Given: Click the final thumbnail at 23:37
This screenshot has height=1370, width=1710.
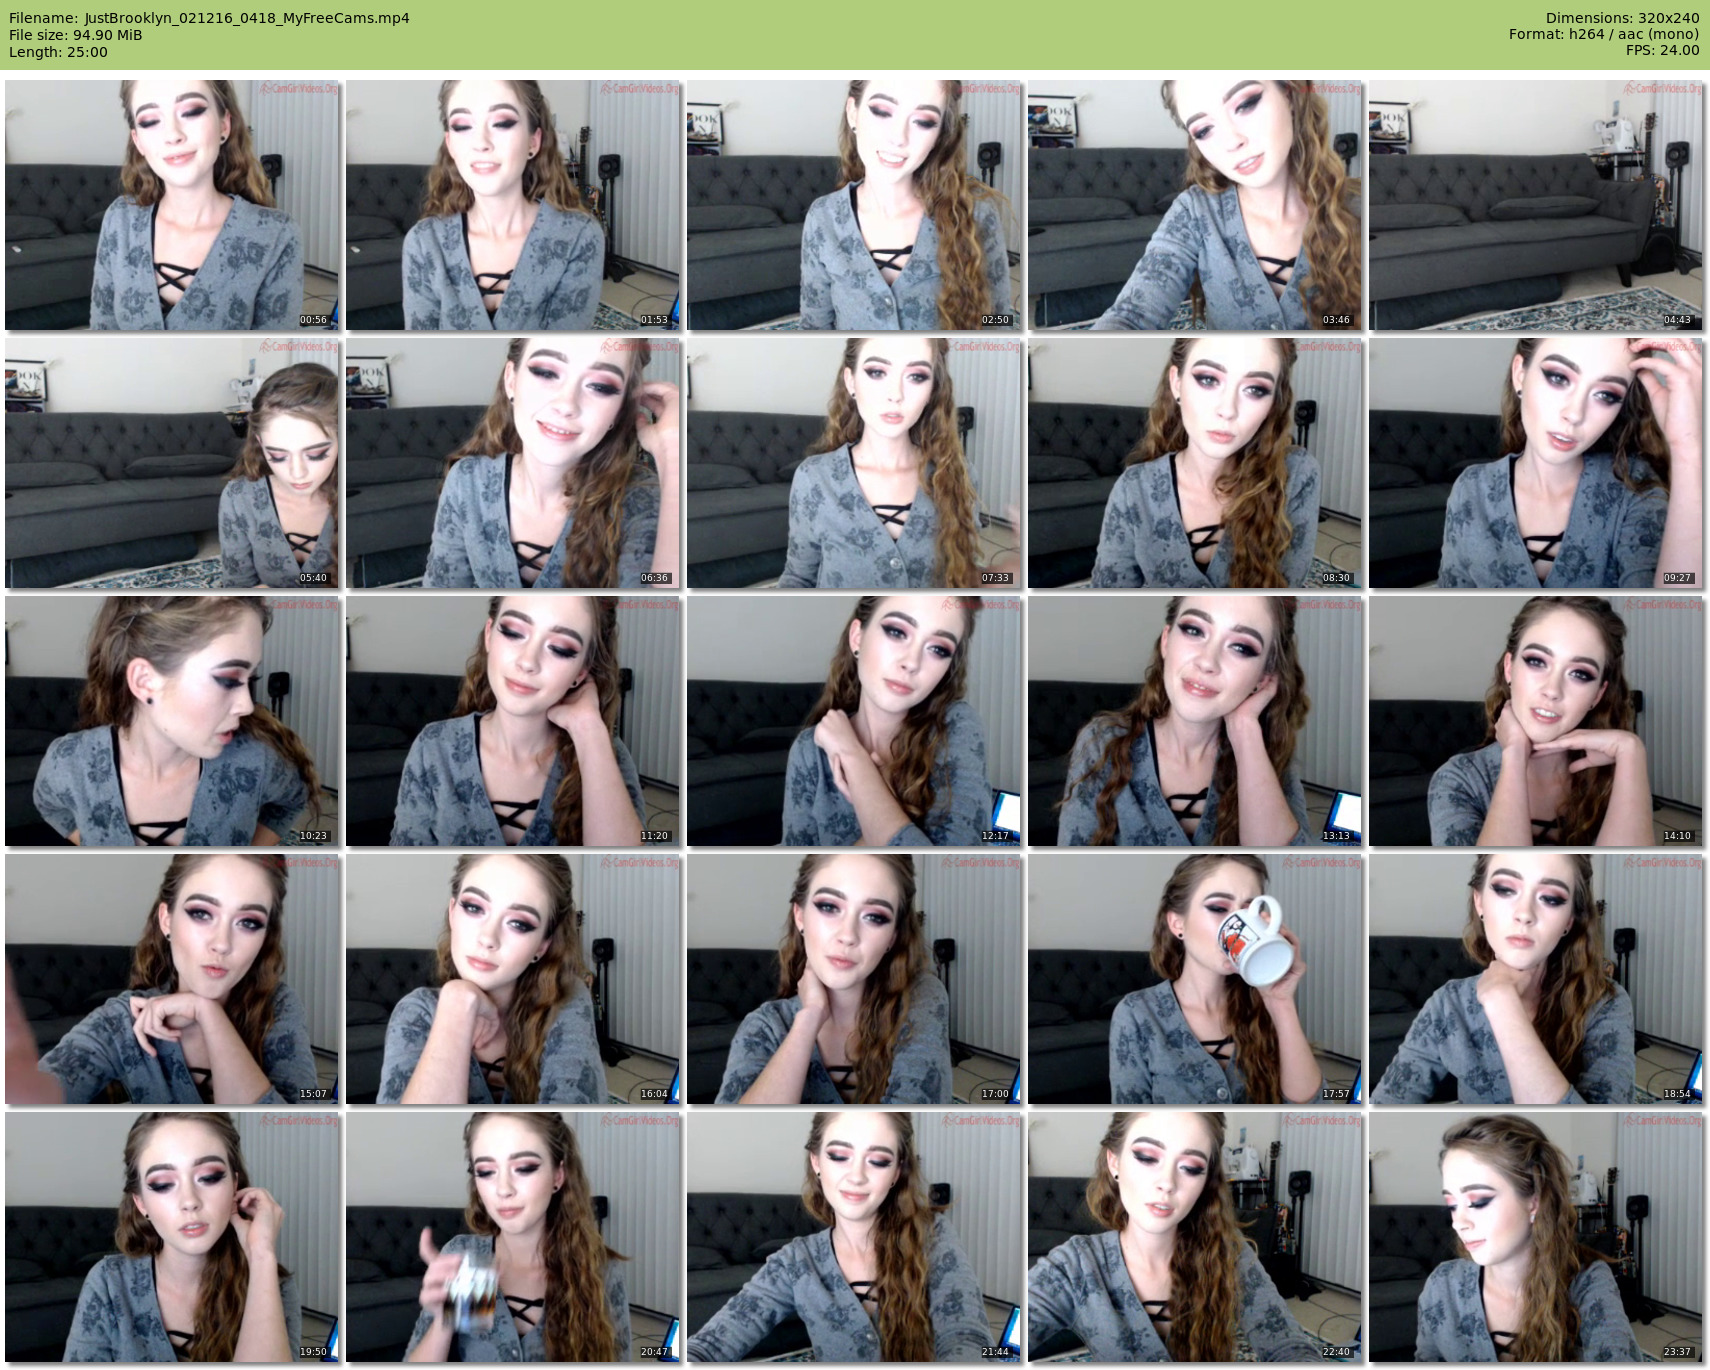Looking at the screenshot, I should click(x=1535, y=1237).
